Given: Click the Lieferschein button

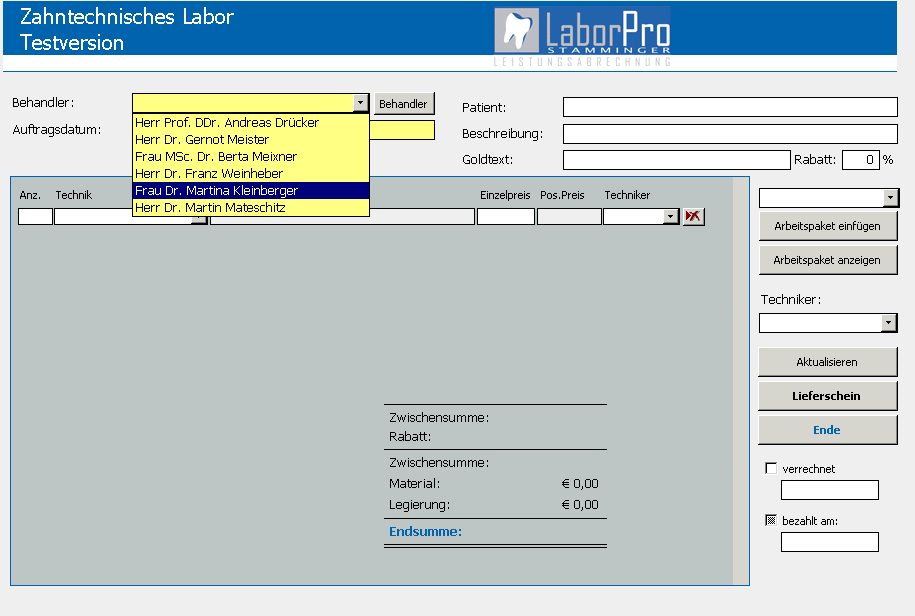Looking at the screenshot, I should pos(827,396).
